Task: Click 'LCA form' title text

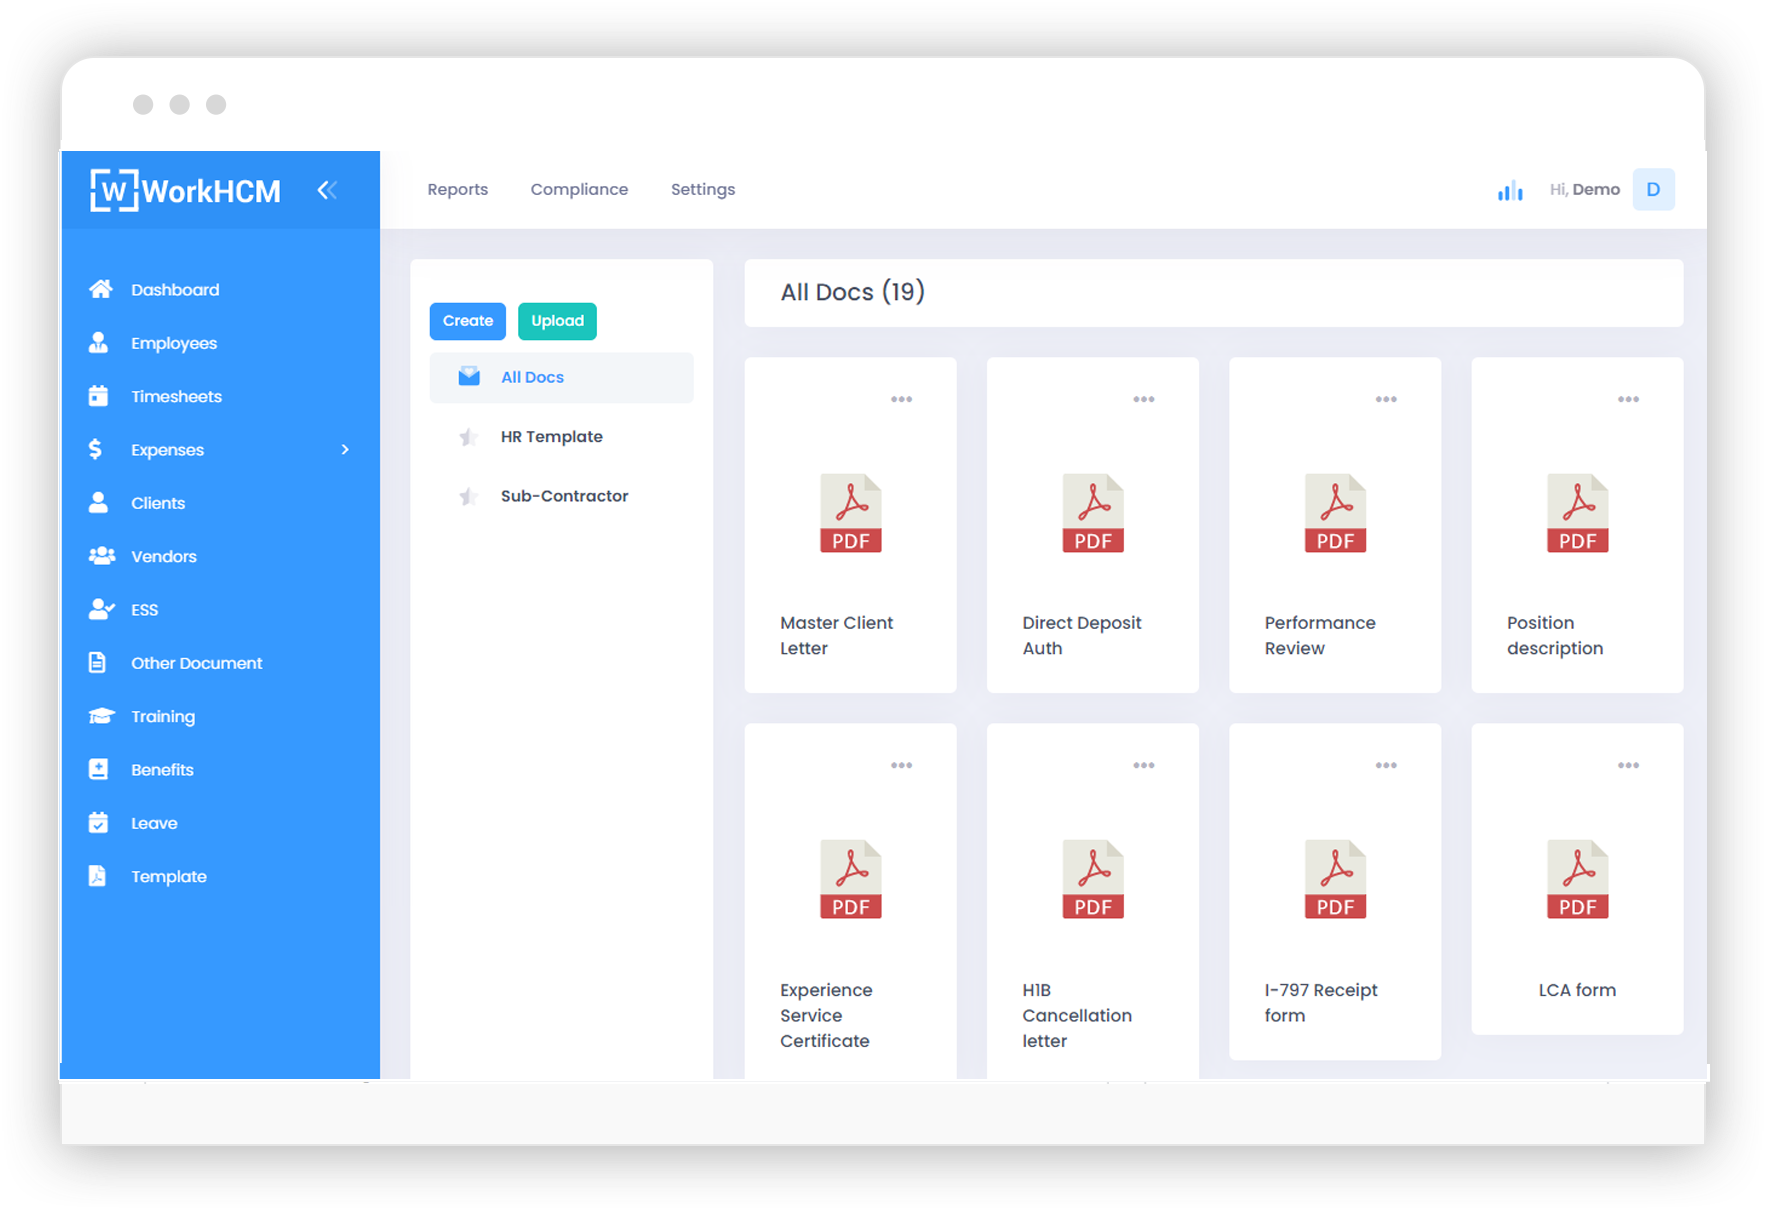Action: tap(1577, 990)
